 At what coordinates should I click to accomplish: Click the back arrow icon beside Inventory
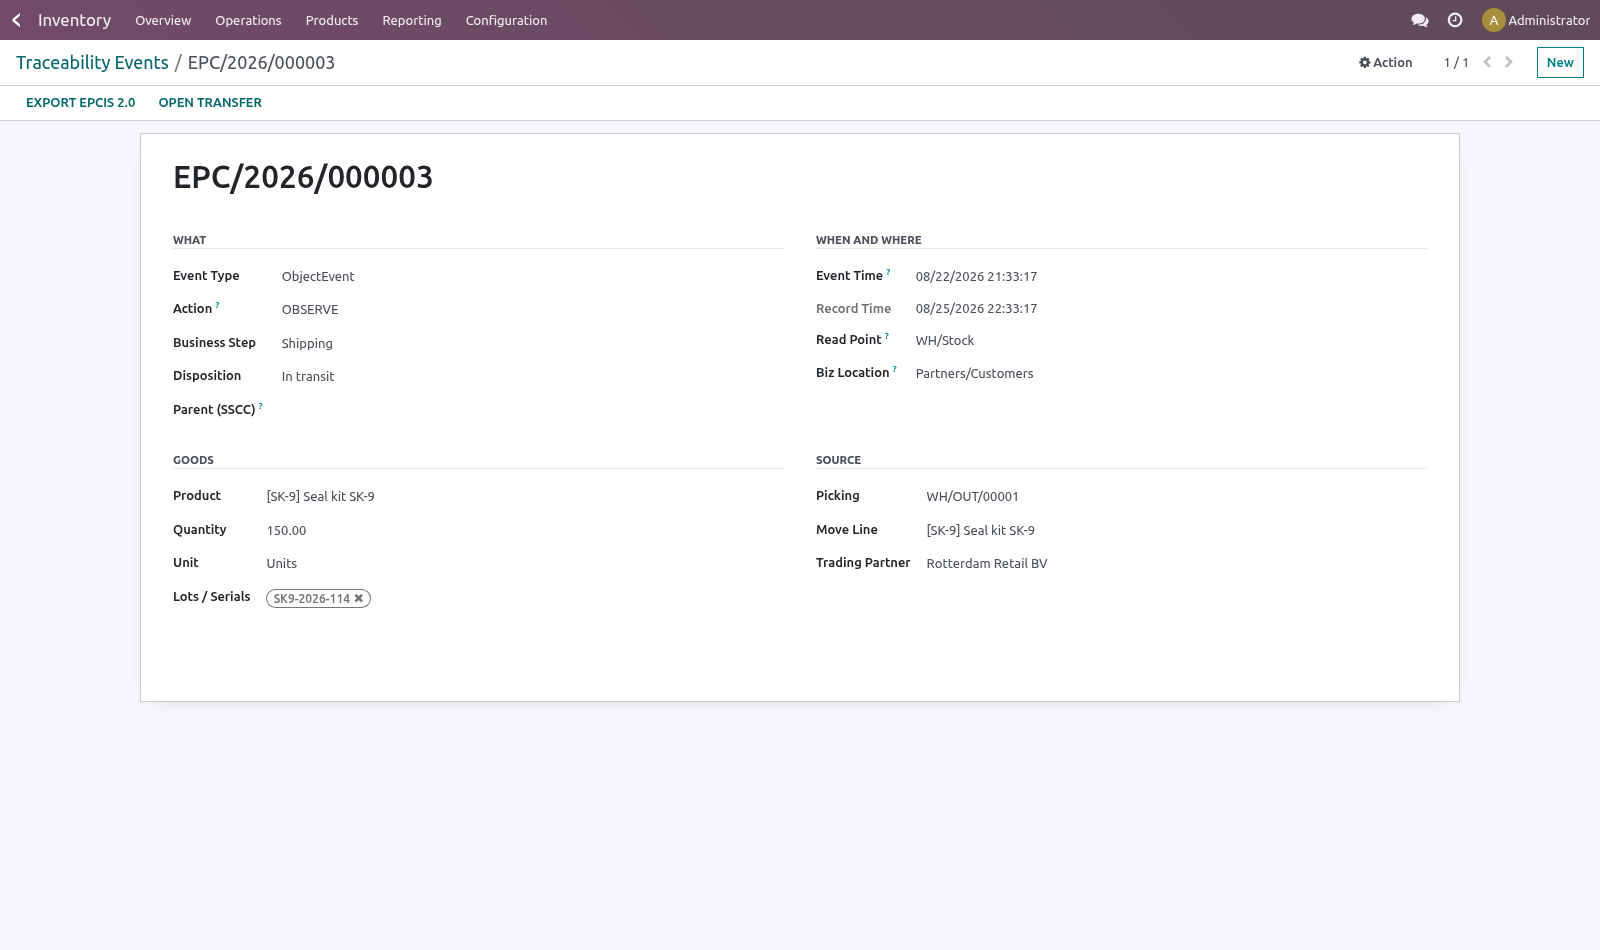point(16,20)
